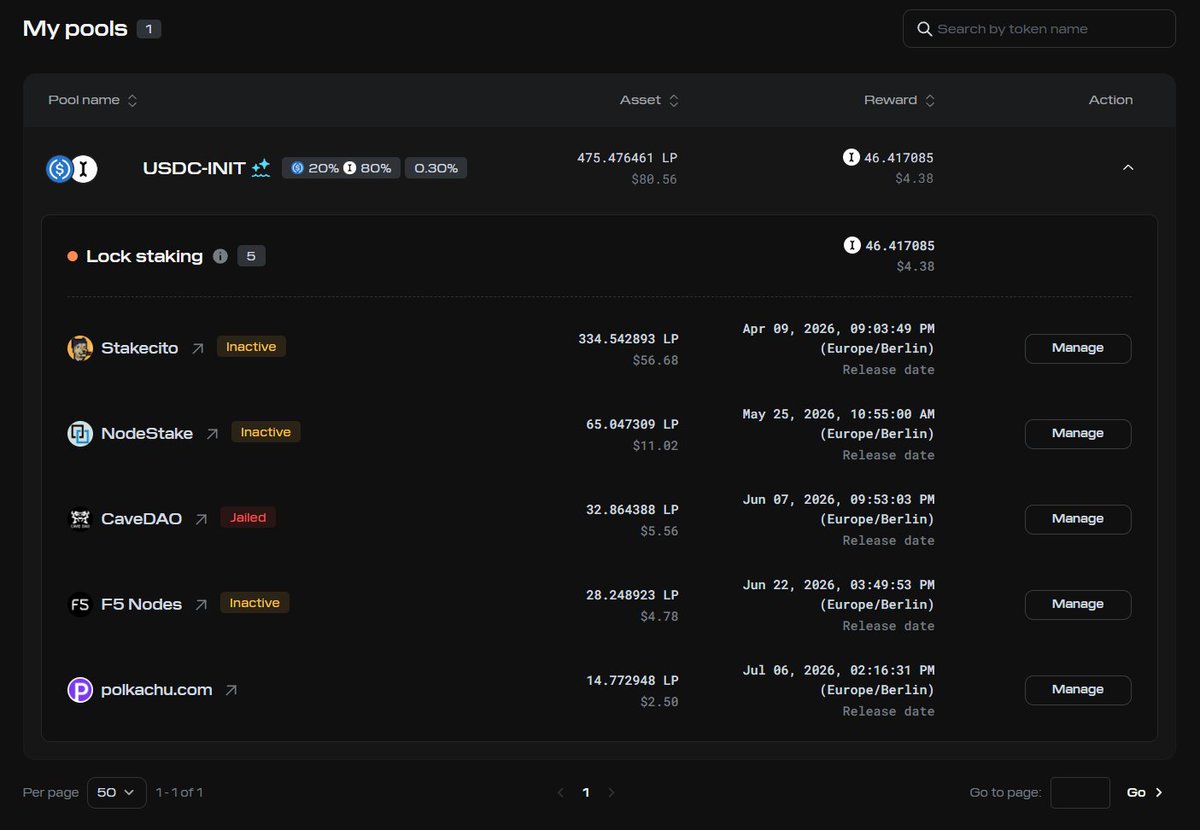This screenshot has height=830, width=1200.
Task: Open Stakecito external link arrow icon
Action: click(x=198, y=348)
